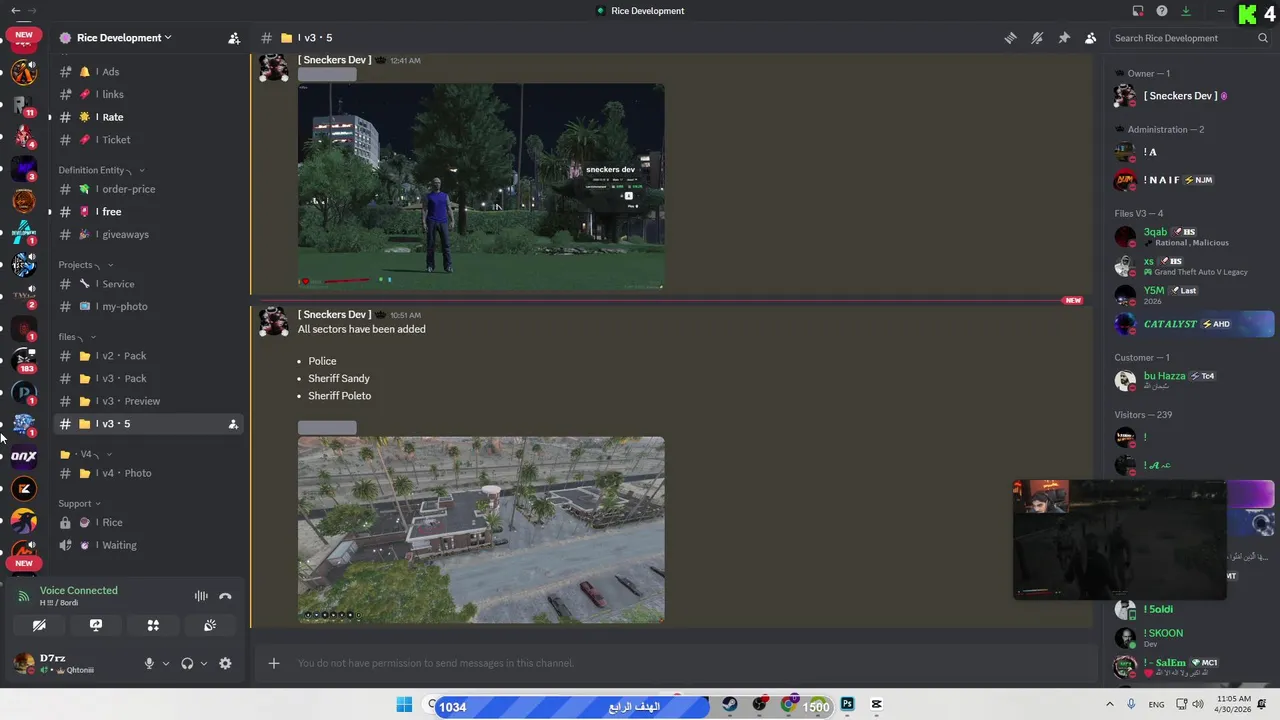Viewport: 1280px width, 720px height.
Task: Toggle the share your screen button
Action: point(96,625)
